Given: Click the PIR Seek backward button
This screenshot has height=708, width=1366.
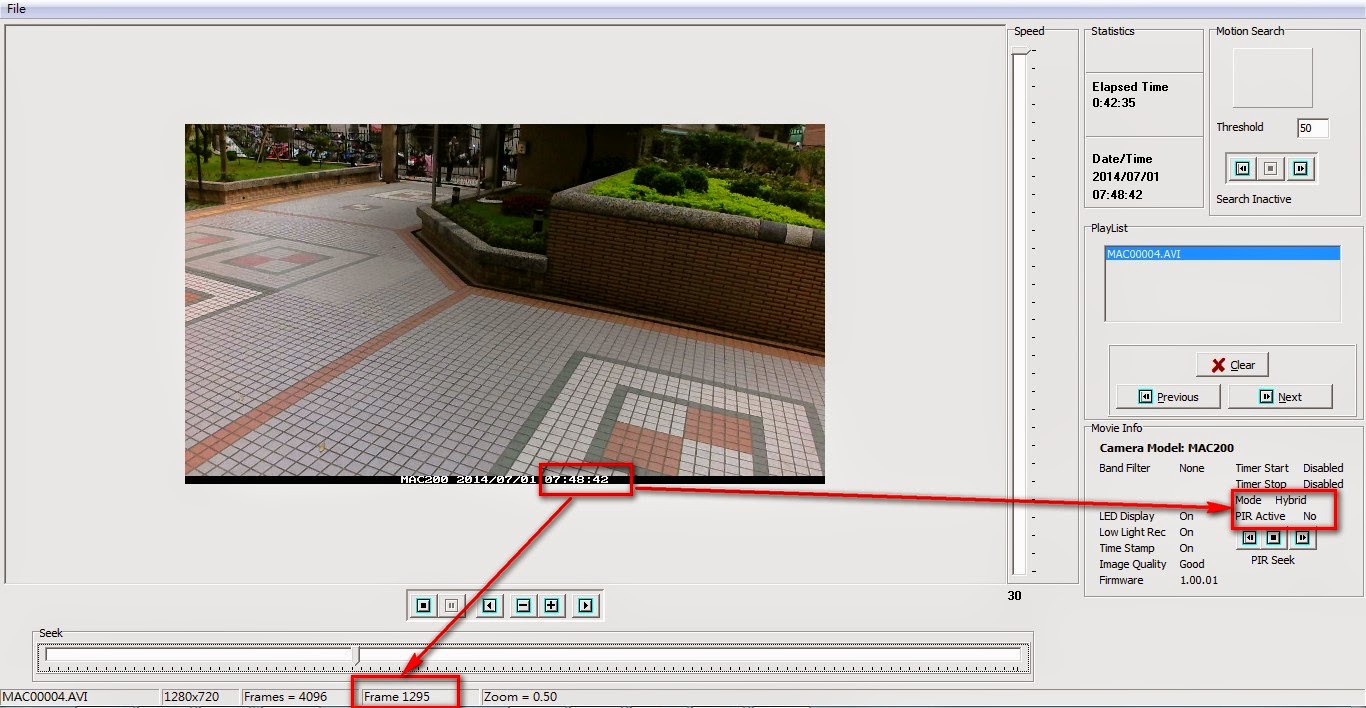Looking at the screenshot, I should tap(1249, 537).
